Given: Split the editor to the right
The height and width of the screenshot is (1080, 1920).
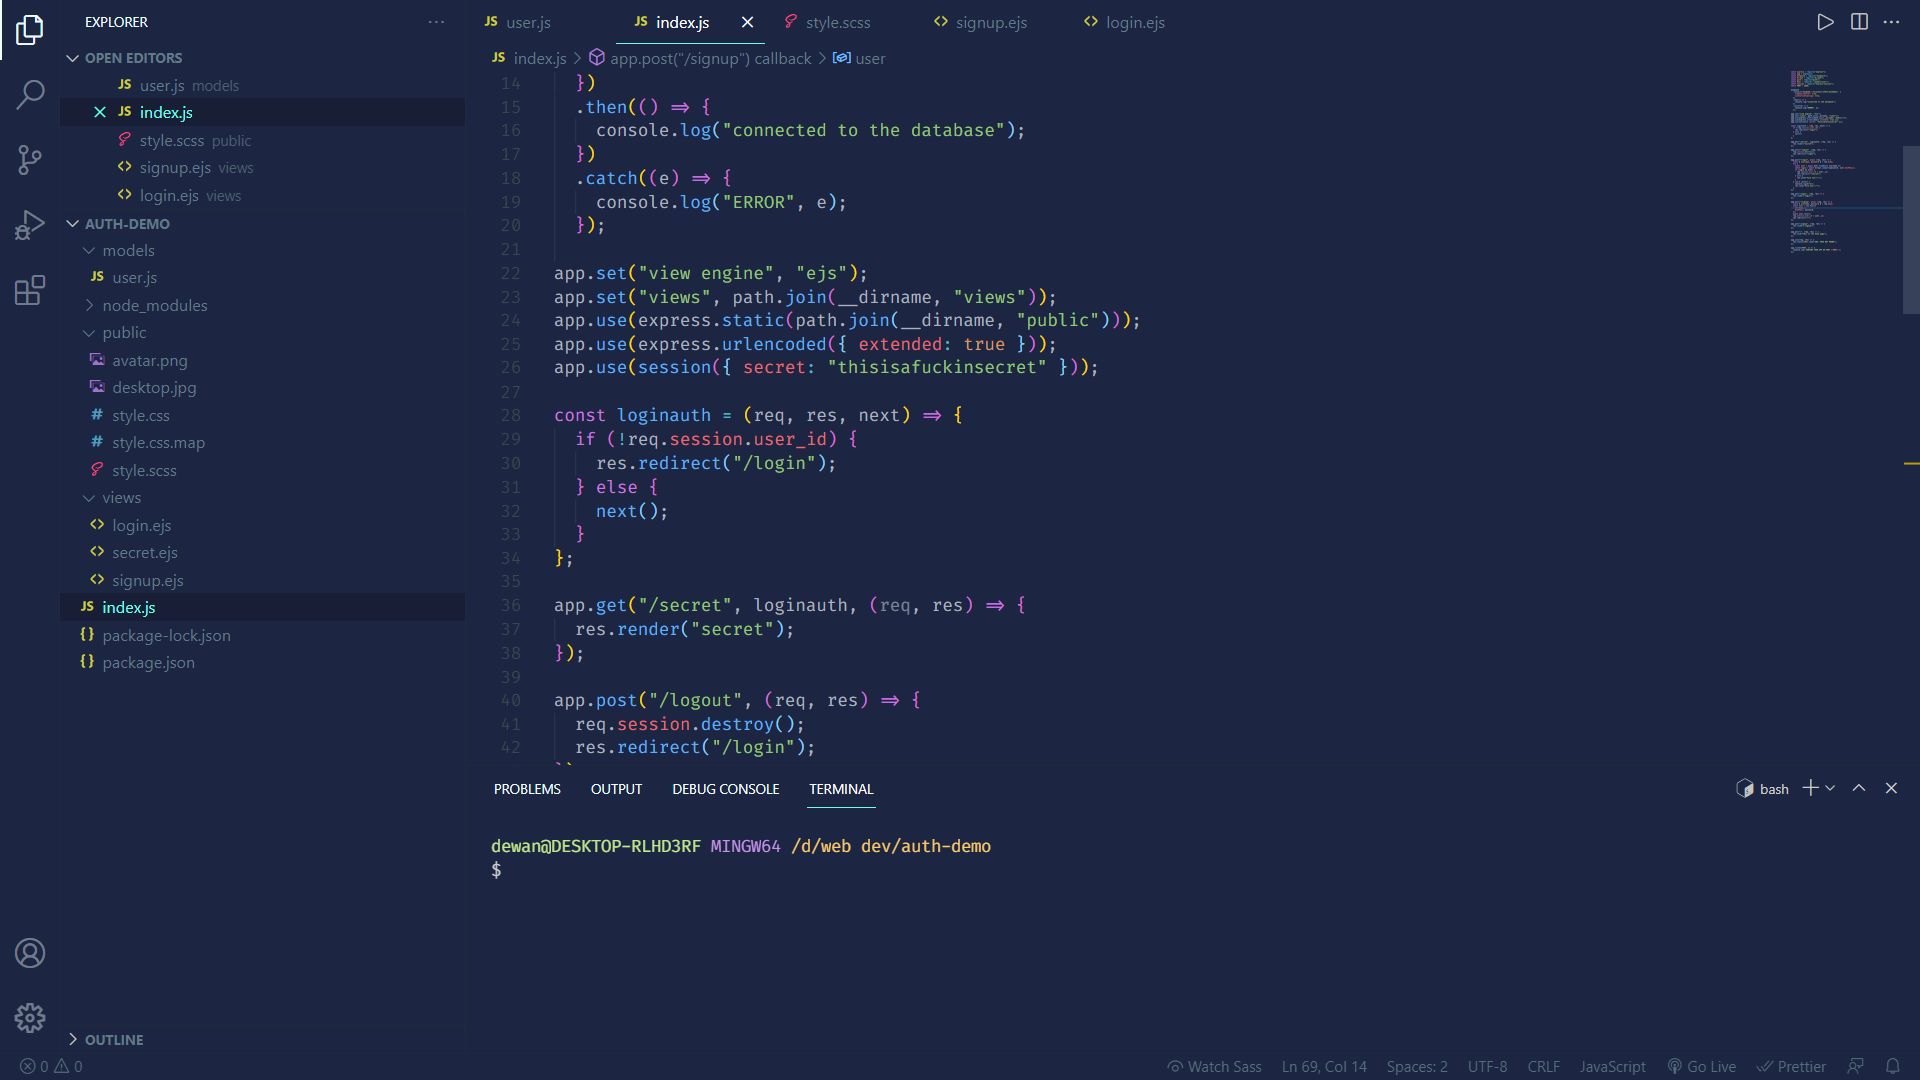Looking at the screenshot, I should (x=1859, y=22).
